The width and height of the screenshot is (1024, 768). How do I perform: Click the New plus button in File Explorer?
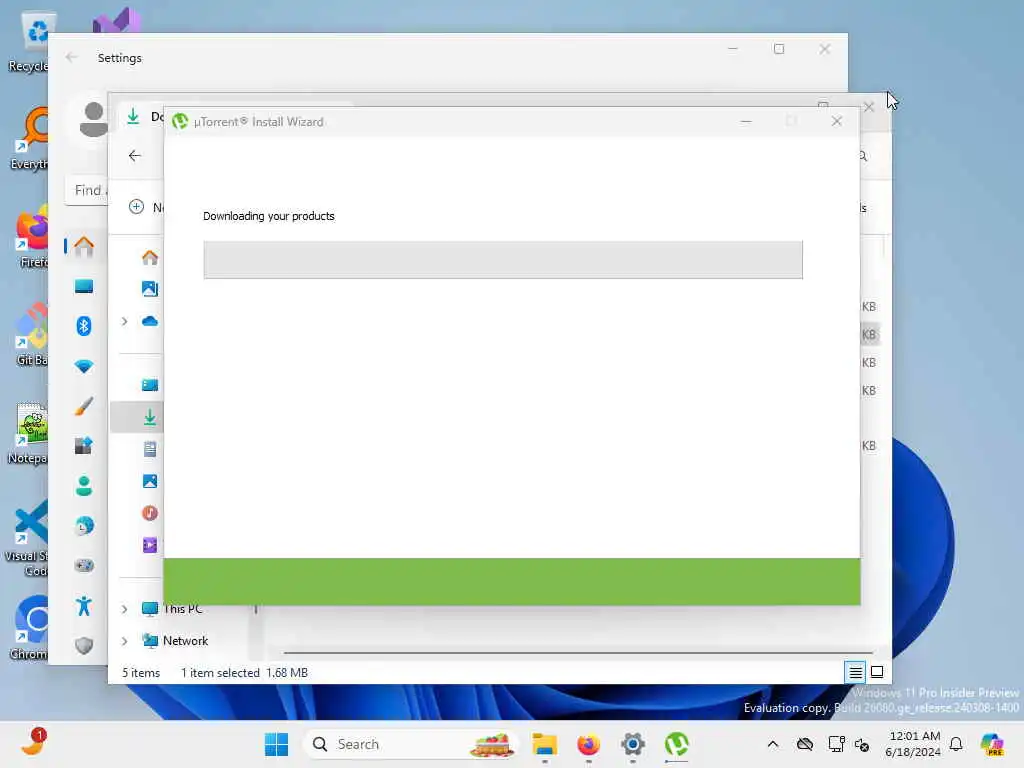tap(136, 207)
